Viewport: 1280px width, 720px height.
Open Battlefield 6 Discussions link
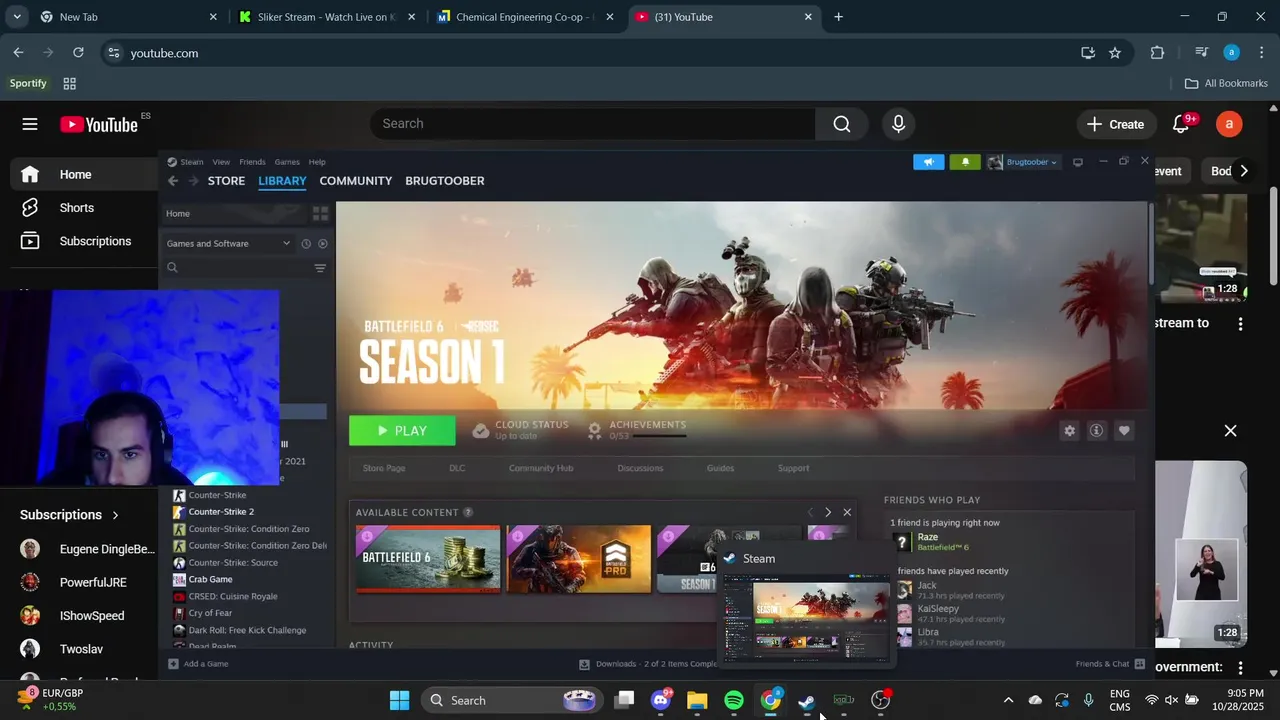click(640, 468)
